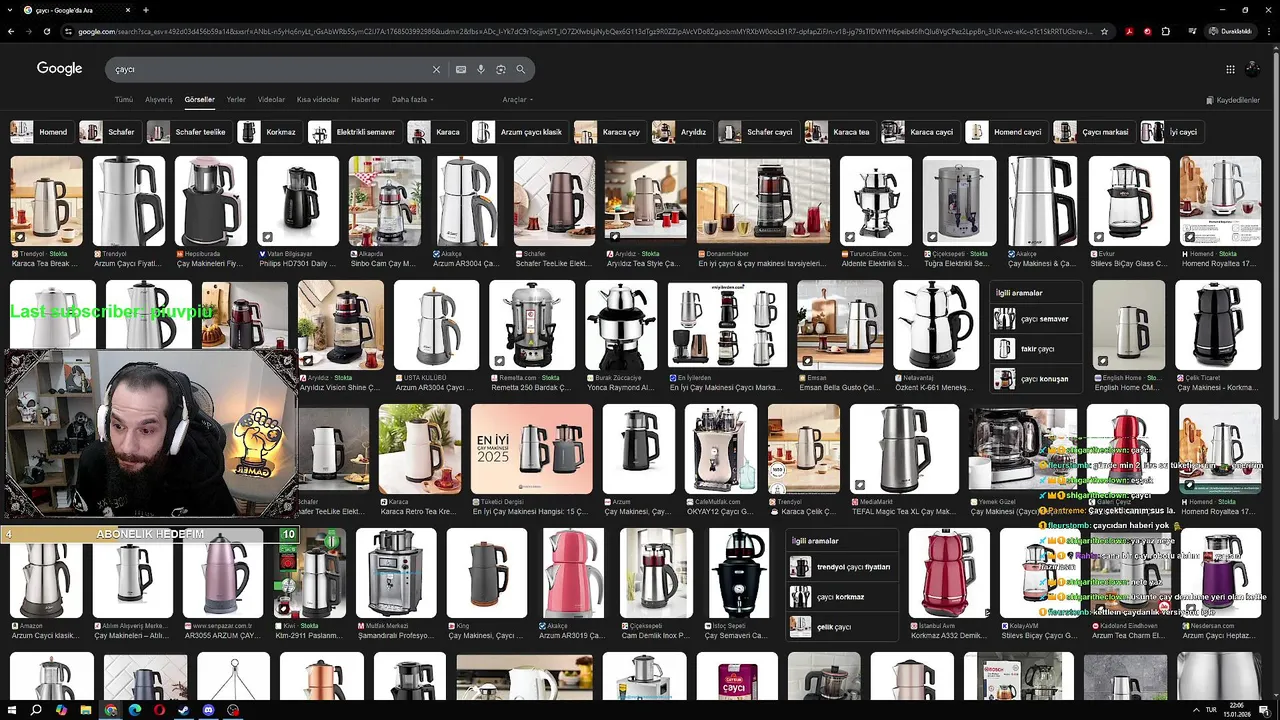Click the browser address bar

click(x=583, y=31)
